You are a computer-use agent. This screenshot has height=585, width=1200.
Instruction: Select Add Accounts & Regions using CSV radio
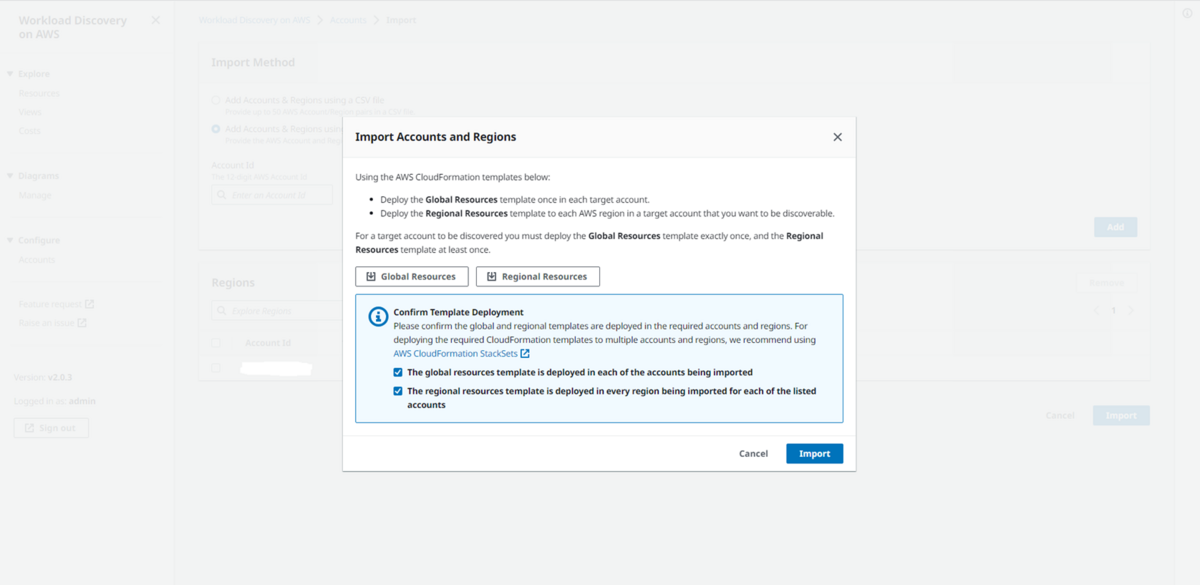(x=216, y=100)
